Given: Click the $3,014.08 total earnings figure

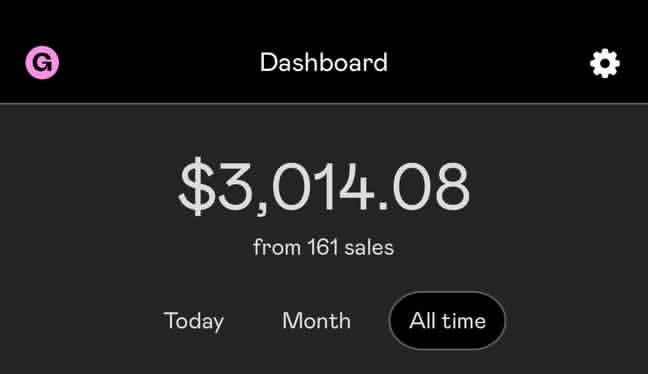Looking at the screenshot, I should tap(324, 186).
